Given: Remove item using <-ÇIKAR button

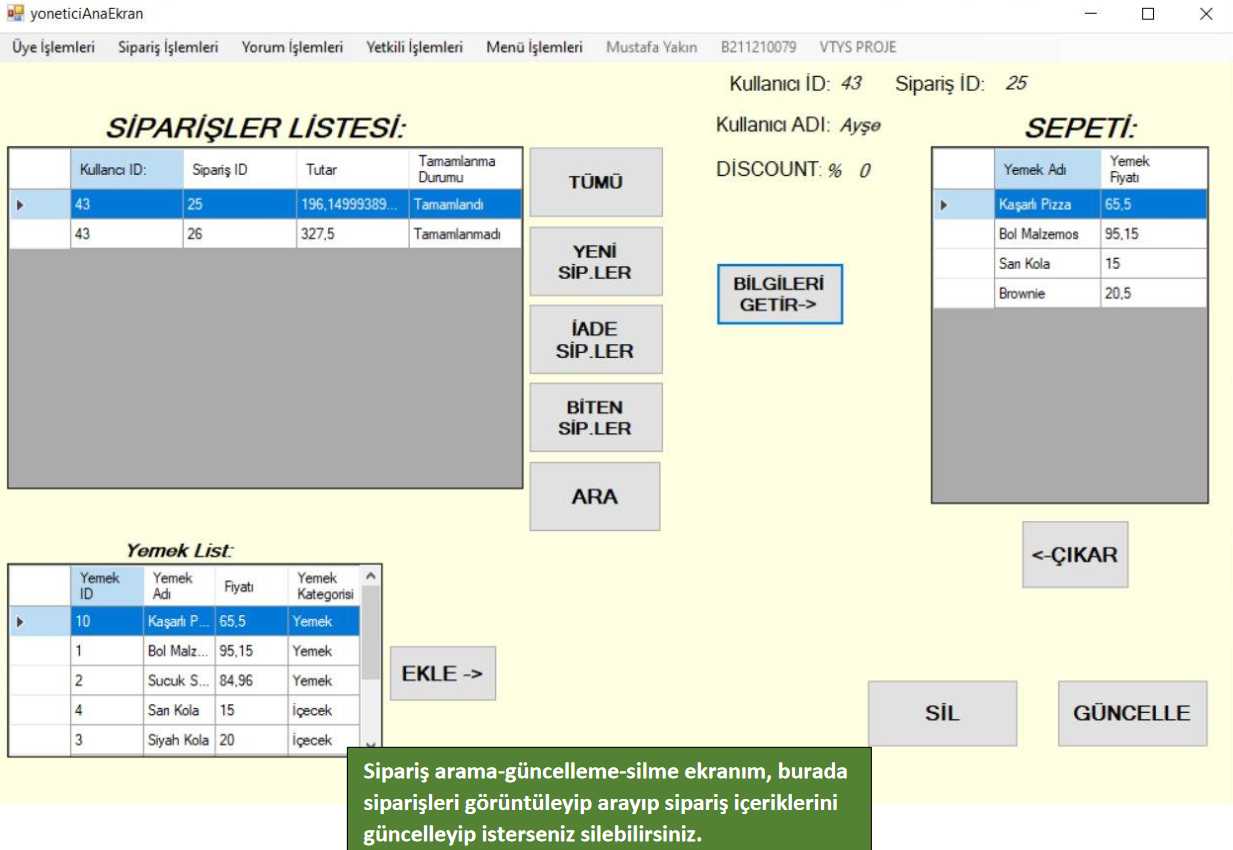Looking at the screenshot, I should 1074,555.
